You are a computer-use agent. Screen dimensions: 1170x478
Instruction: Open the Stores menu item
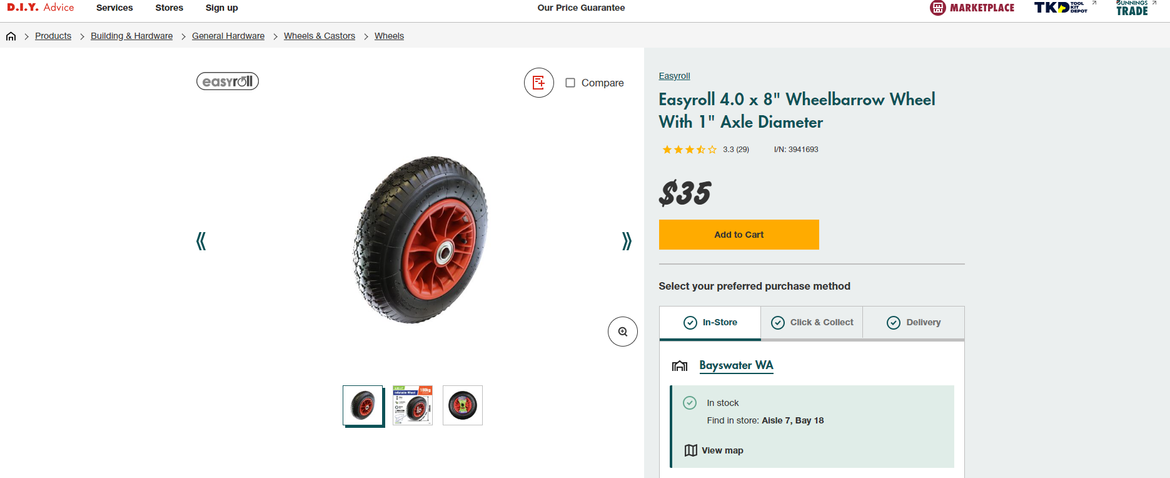point(169,8)
